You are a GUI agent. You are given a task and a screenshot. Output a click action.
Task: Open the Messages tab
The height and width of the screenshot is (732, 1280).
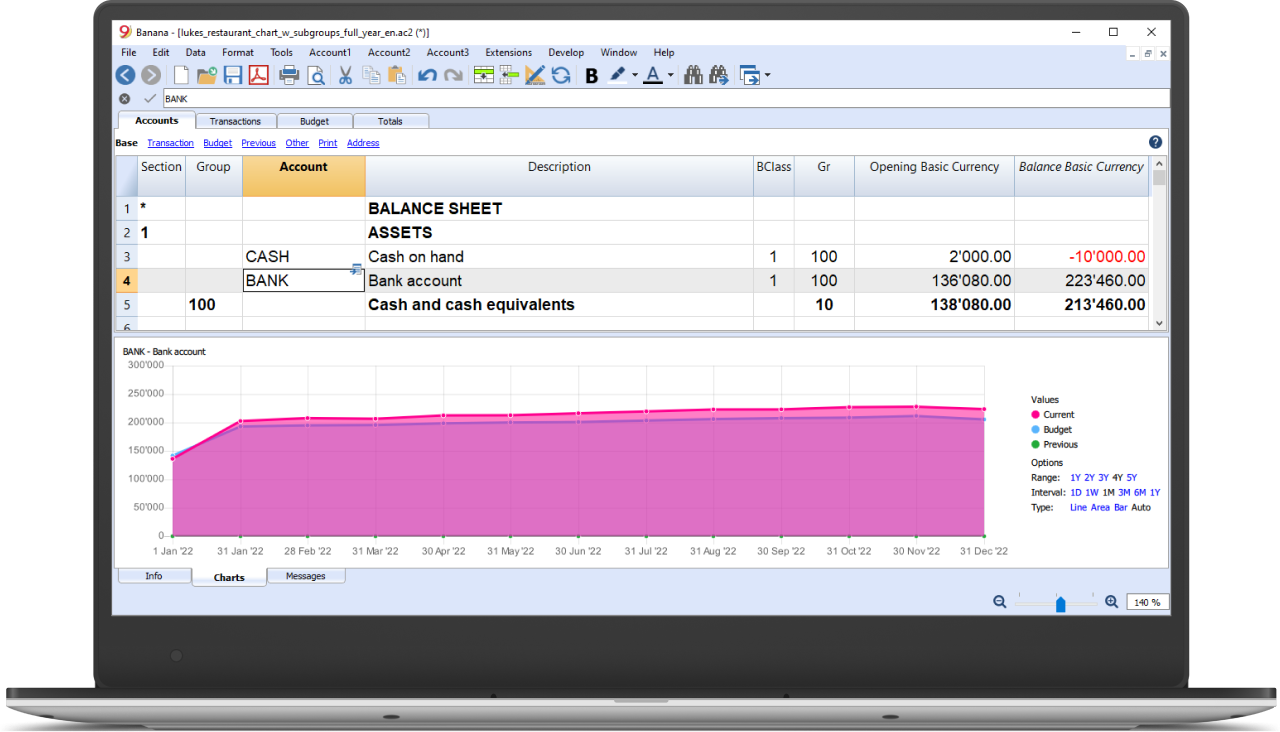pyautogui.click(x=306, y=576)
